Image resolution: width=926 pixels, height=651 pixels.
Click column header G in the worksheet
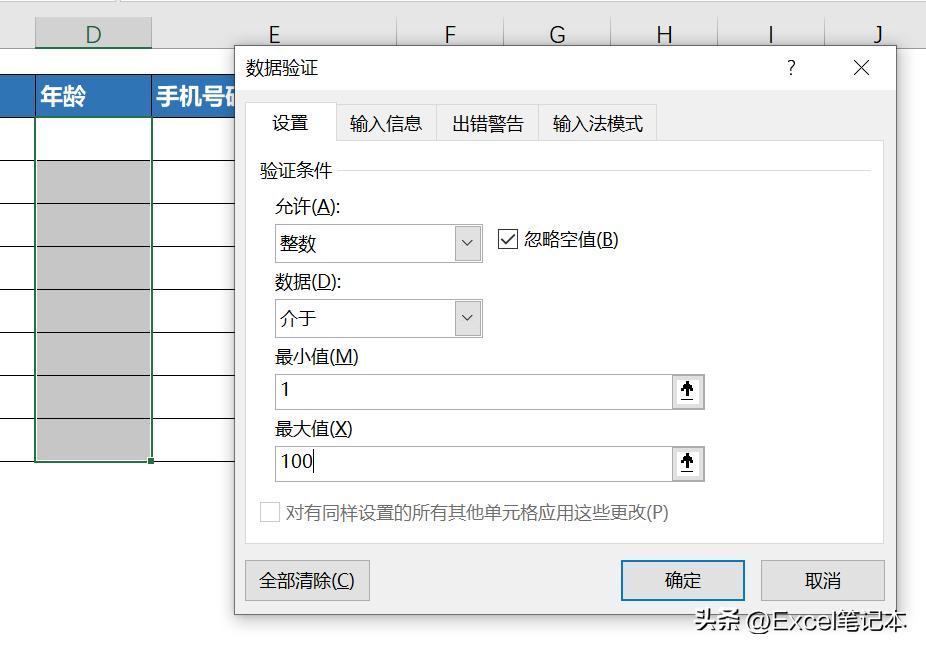(556, 33)
